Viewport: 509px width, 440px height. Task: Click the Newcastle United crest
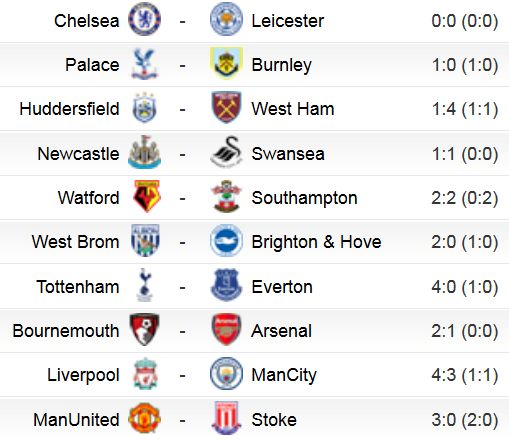(x=144, y=152)
